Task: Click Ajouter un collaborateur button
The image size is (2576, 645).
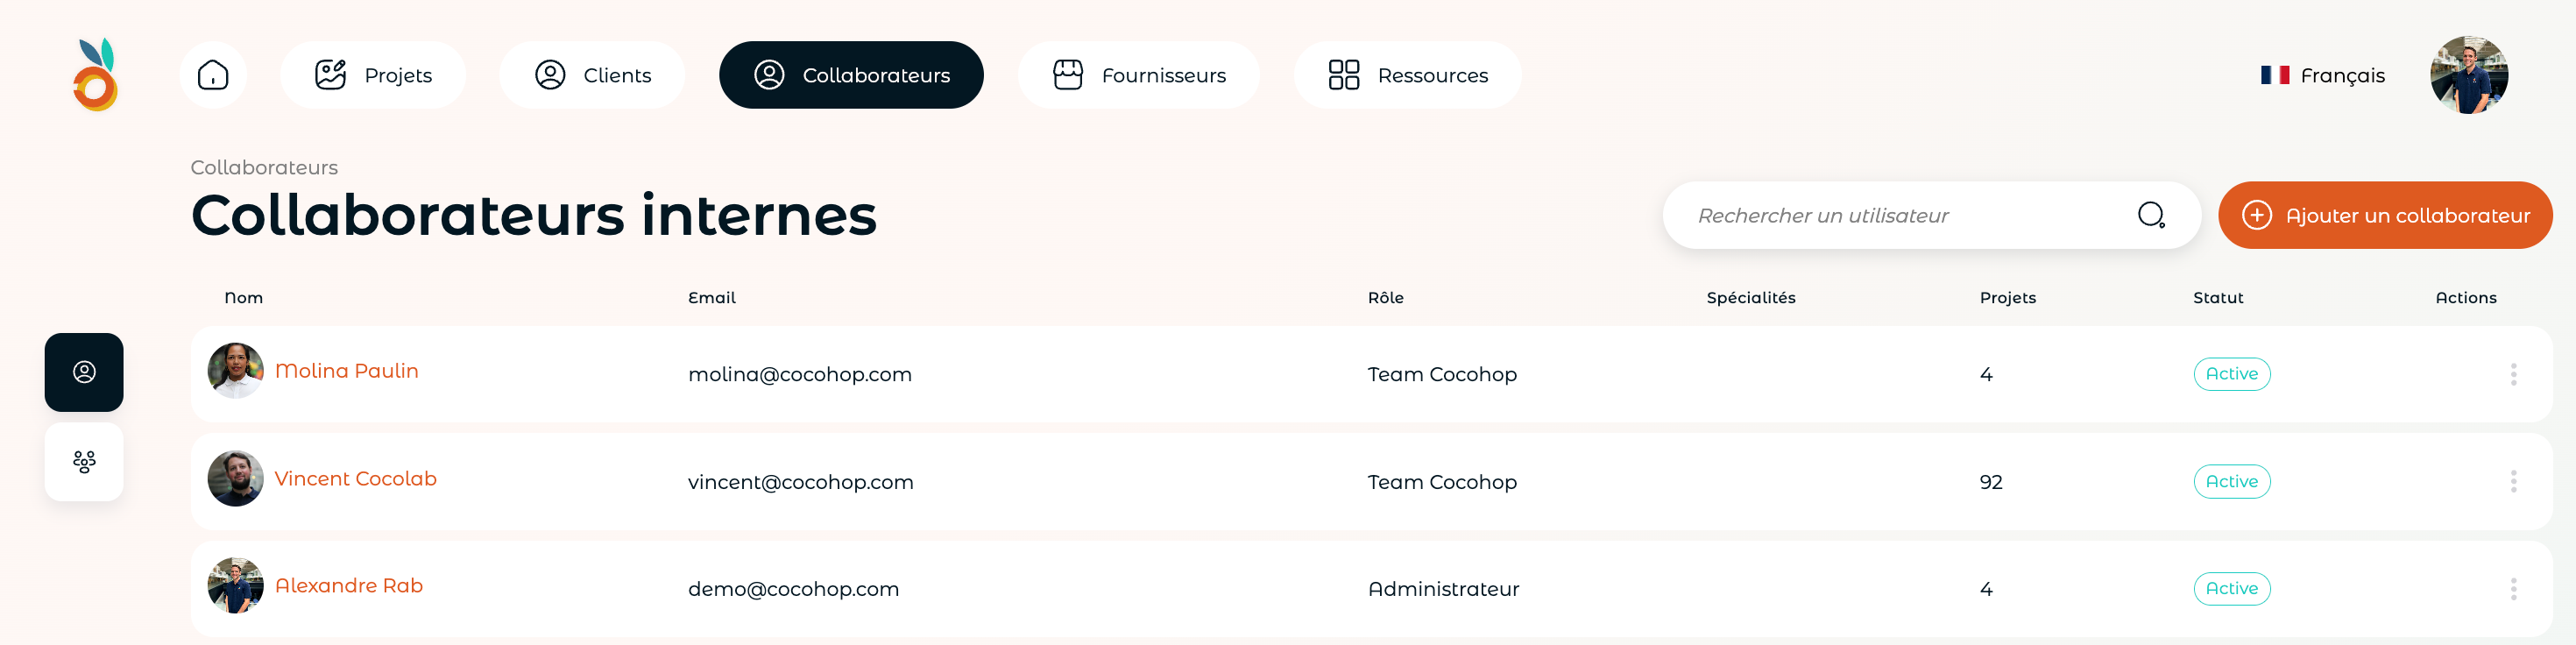Action: click(2385, 215)
